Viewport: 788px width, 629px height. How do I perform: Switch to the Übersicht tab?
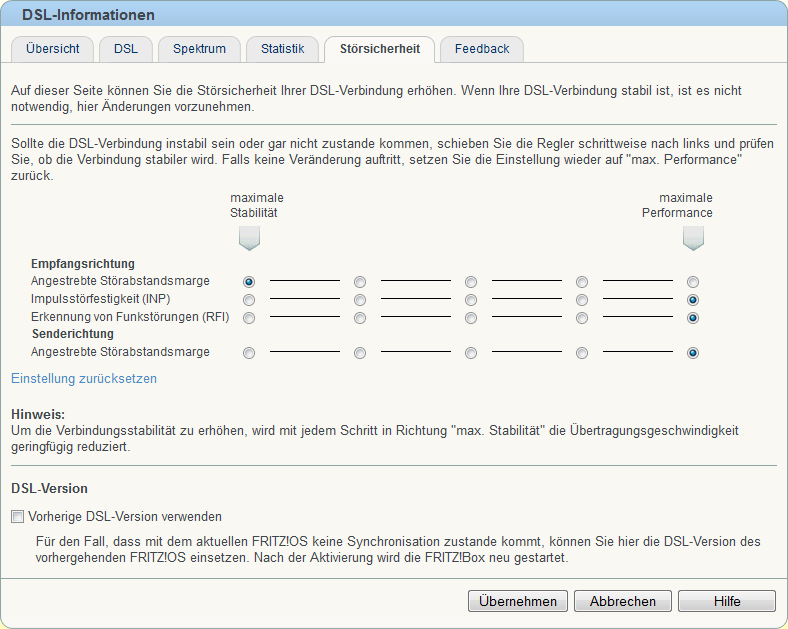click(x=52, y=49)
